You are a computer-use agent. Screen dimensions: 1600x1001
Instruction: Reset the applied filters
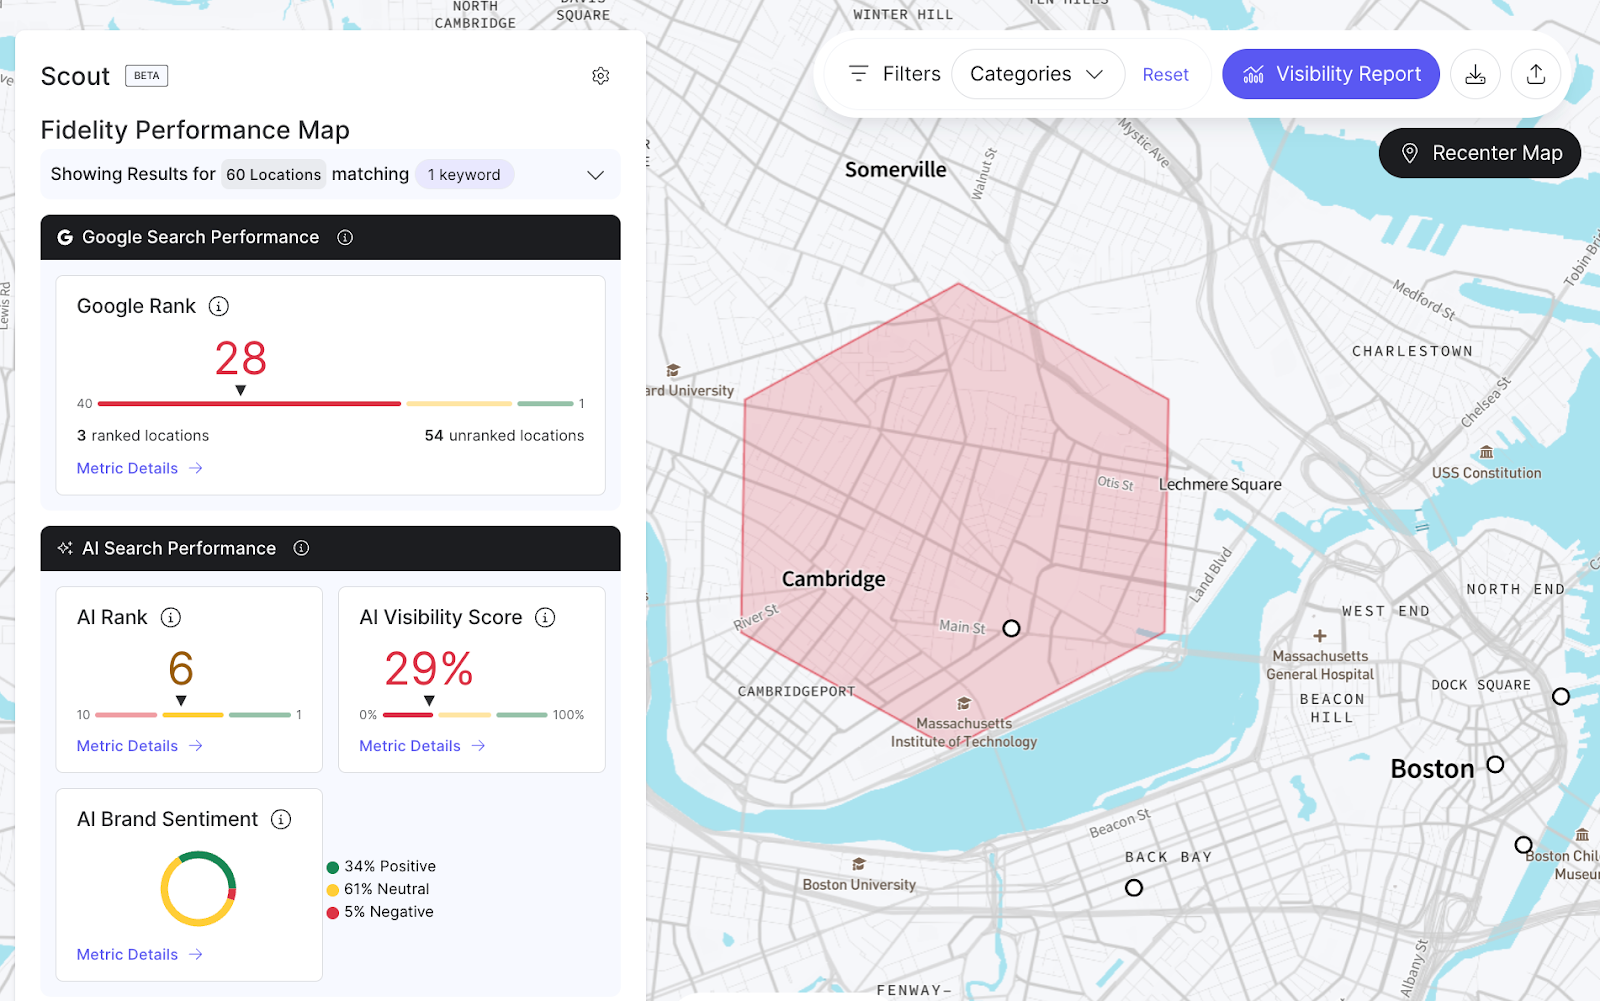tap(1165, 75)
